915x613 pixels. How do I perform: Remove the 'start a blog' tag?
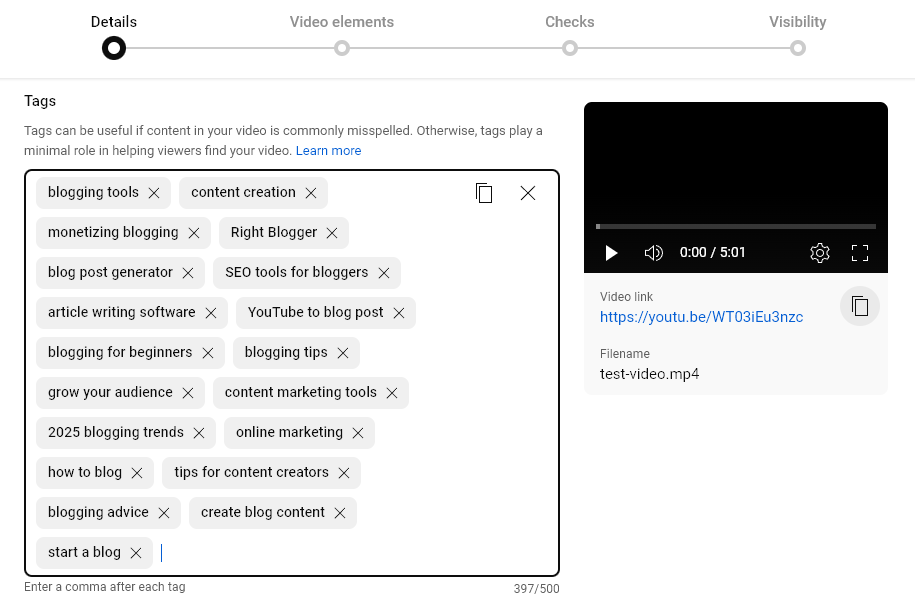(135, 552)
